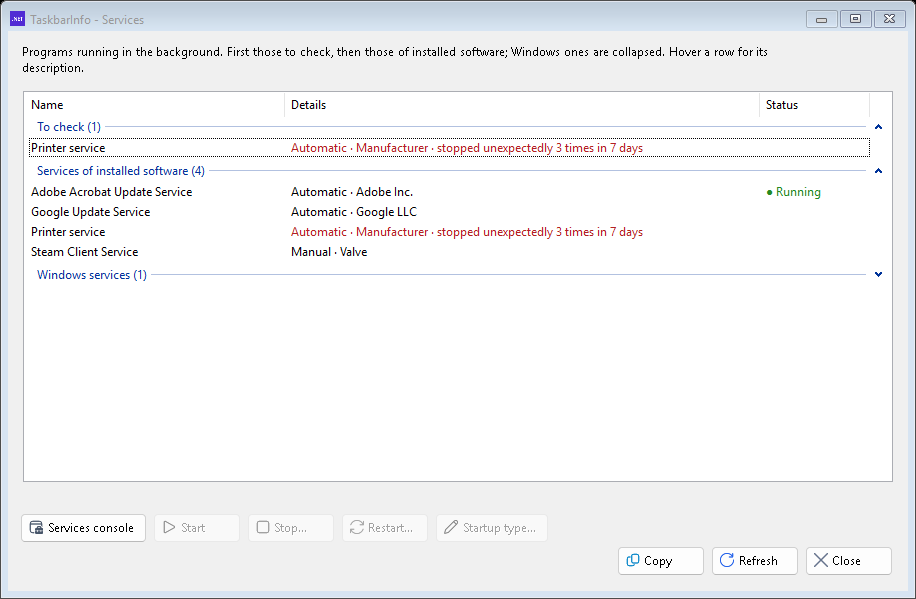916x599 pixels.
Task: Click the 'Automatic · Google LLC' details cell
Action: click(x=353, y=212)
